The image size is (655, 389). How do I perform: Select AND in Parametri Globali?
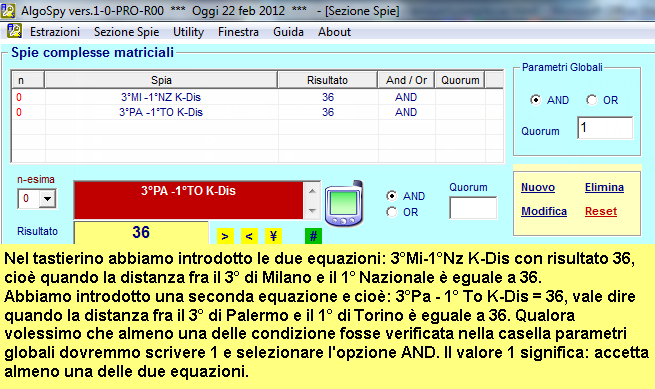[x=535, y=100]
